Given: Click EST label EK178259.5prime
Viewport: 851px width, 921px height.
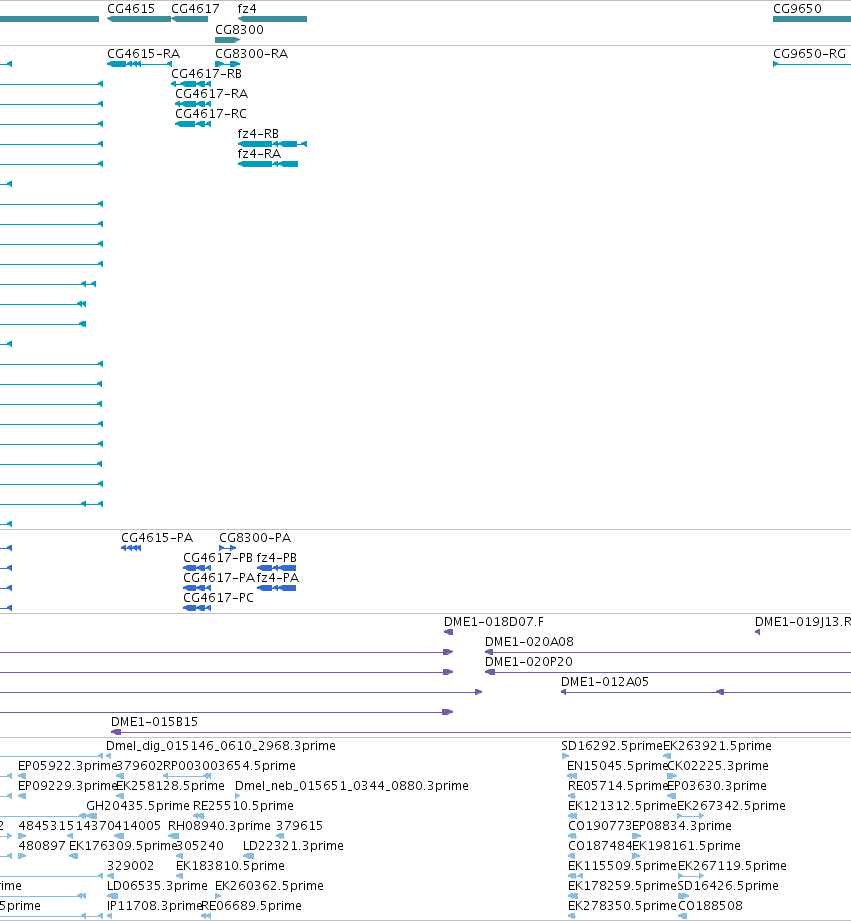Looking at the screenshot, I should [623, 886].
